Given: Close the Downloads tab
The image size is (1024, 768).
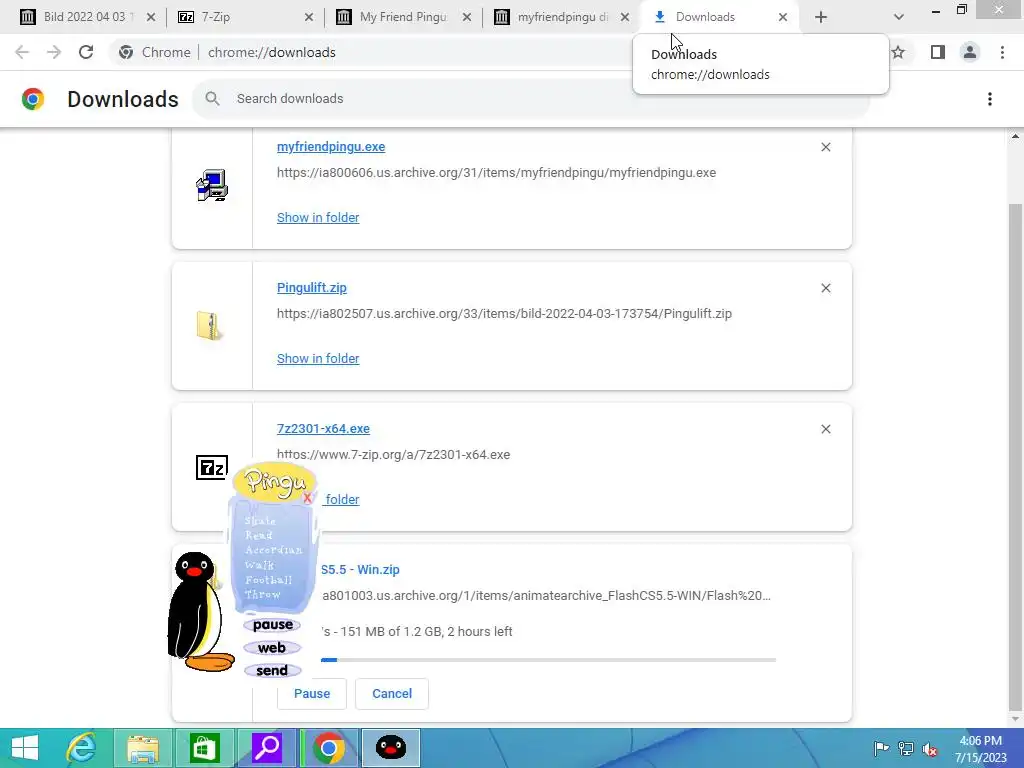Looking at the screenshot, I should click(783, 18).
